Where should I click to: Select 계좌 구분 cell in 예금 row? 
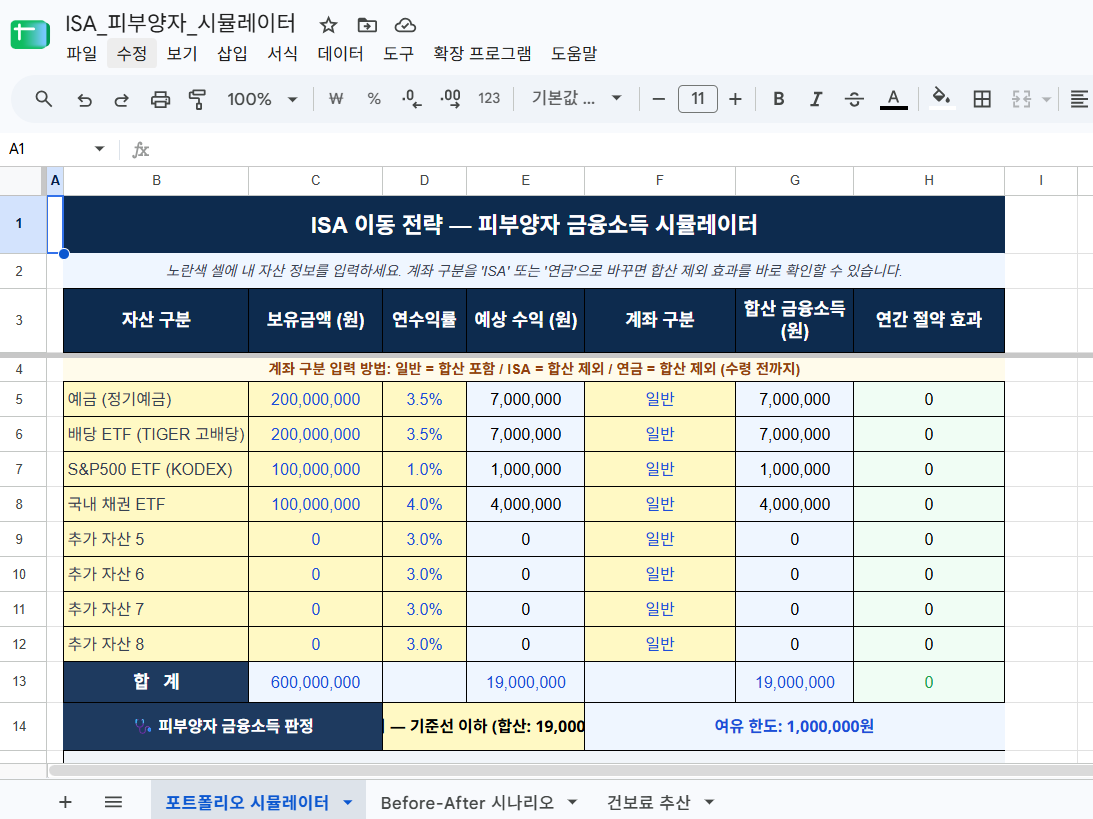click(x=659, y=399)
